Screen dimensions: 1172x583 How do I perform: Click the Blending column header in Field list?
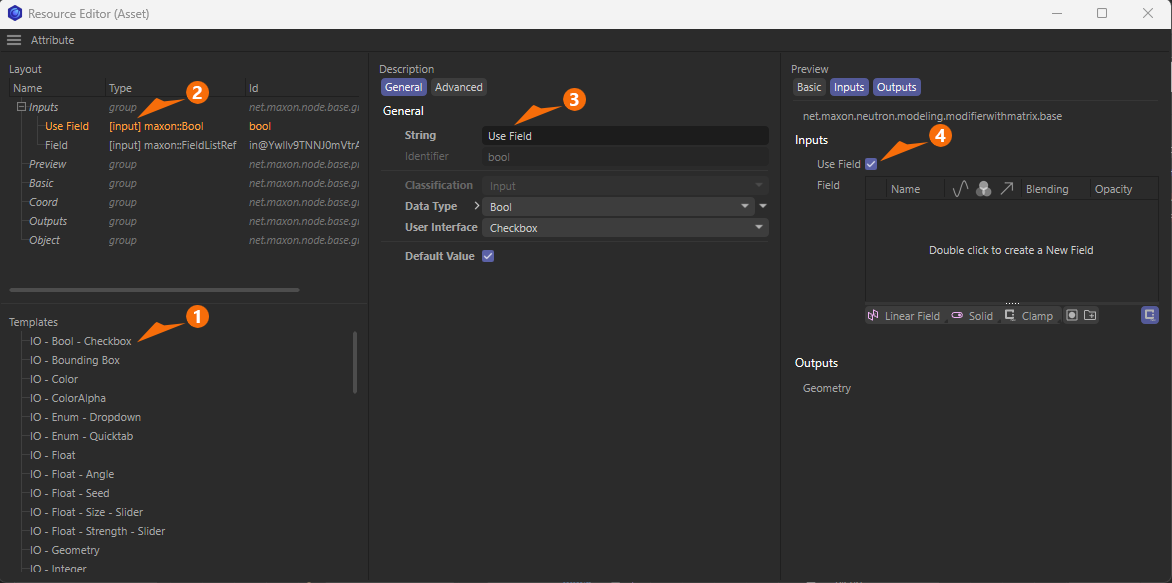(x=1055, y=189)
